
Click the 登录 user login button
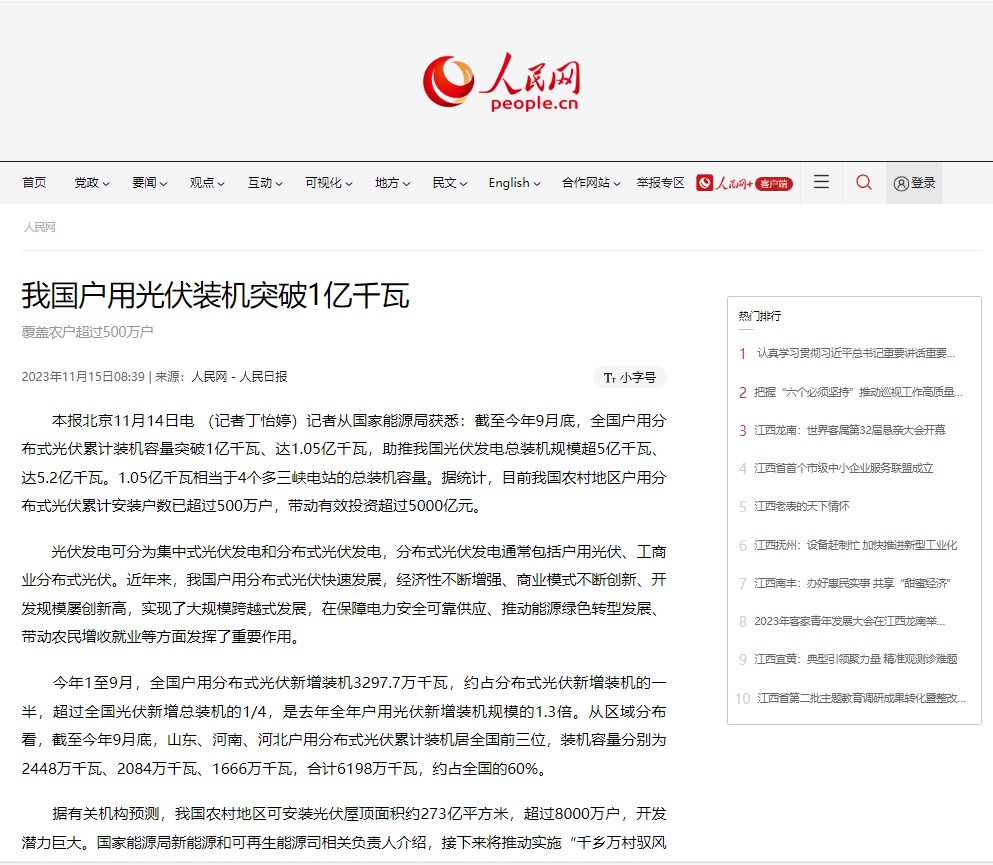pyautogui.click(x=914, y=183)
